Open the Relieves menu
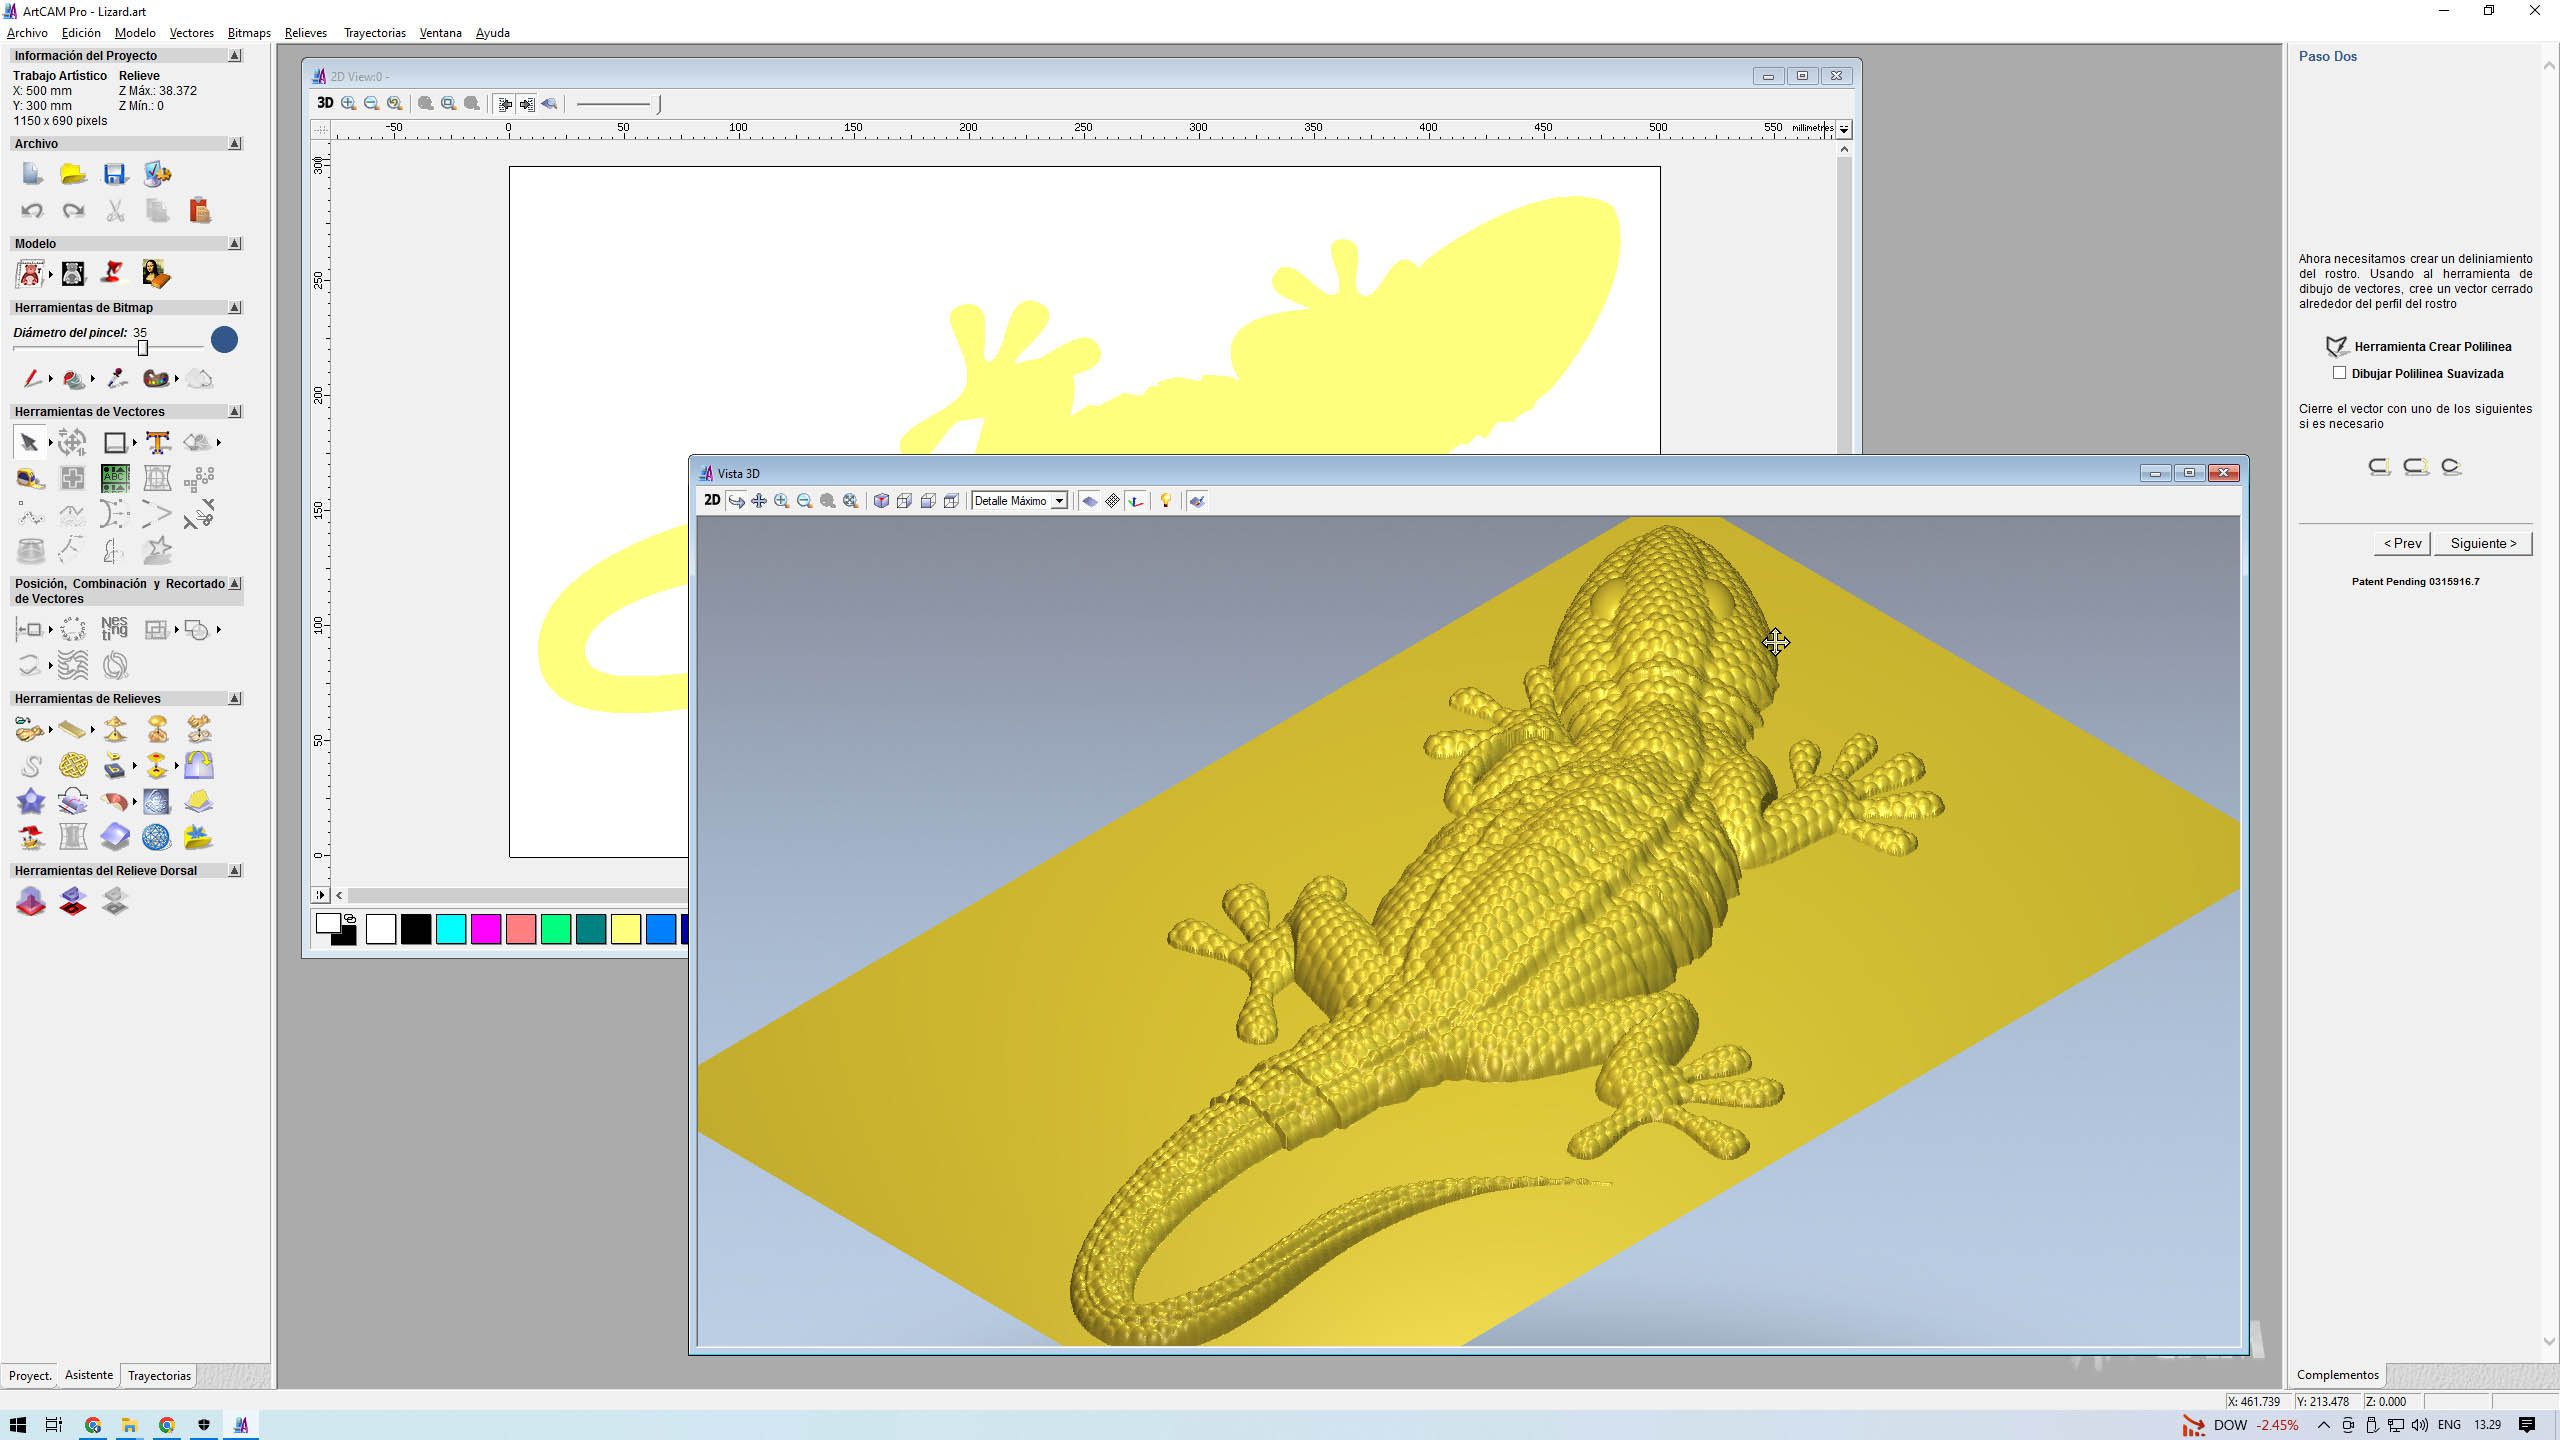The image size is (2560, 1440). click(305, 33)
